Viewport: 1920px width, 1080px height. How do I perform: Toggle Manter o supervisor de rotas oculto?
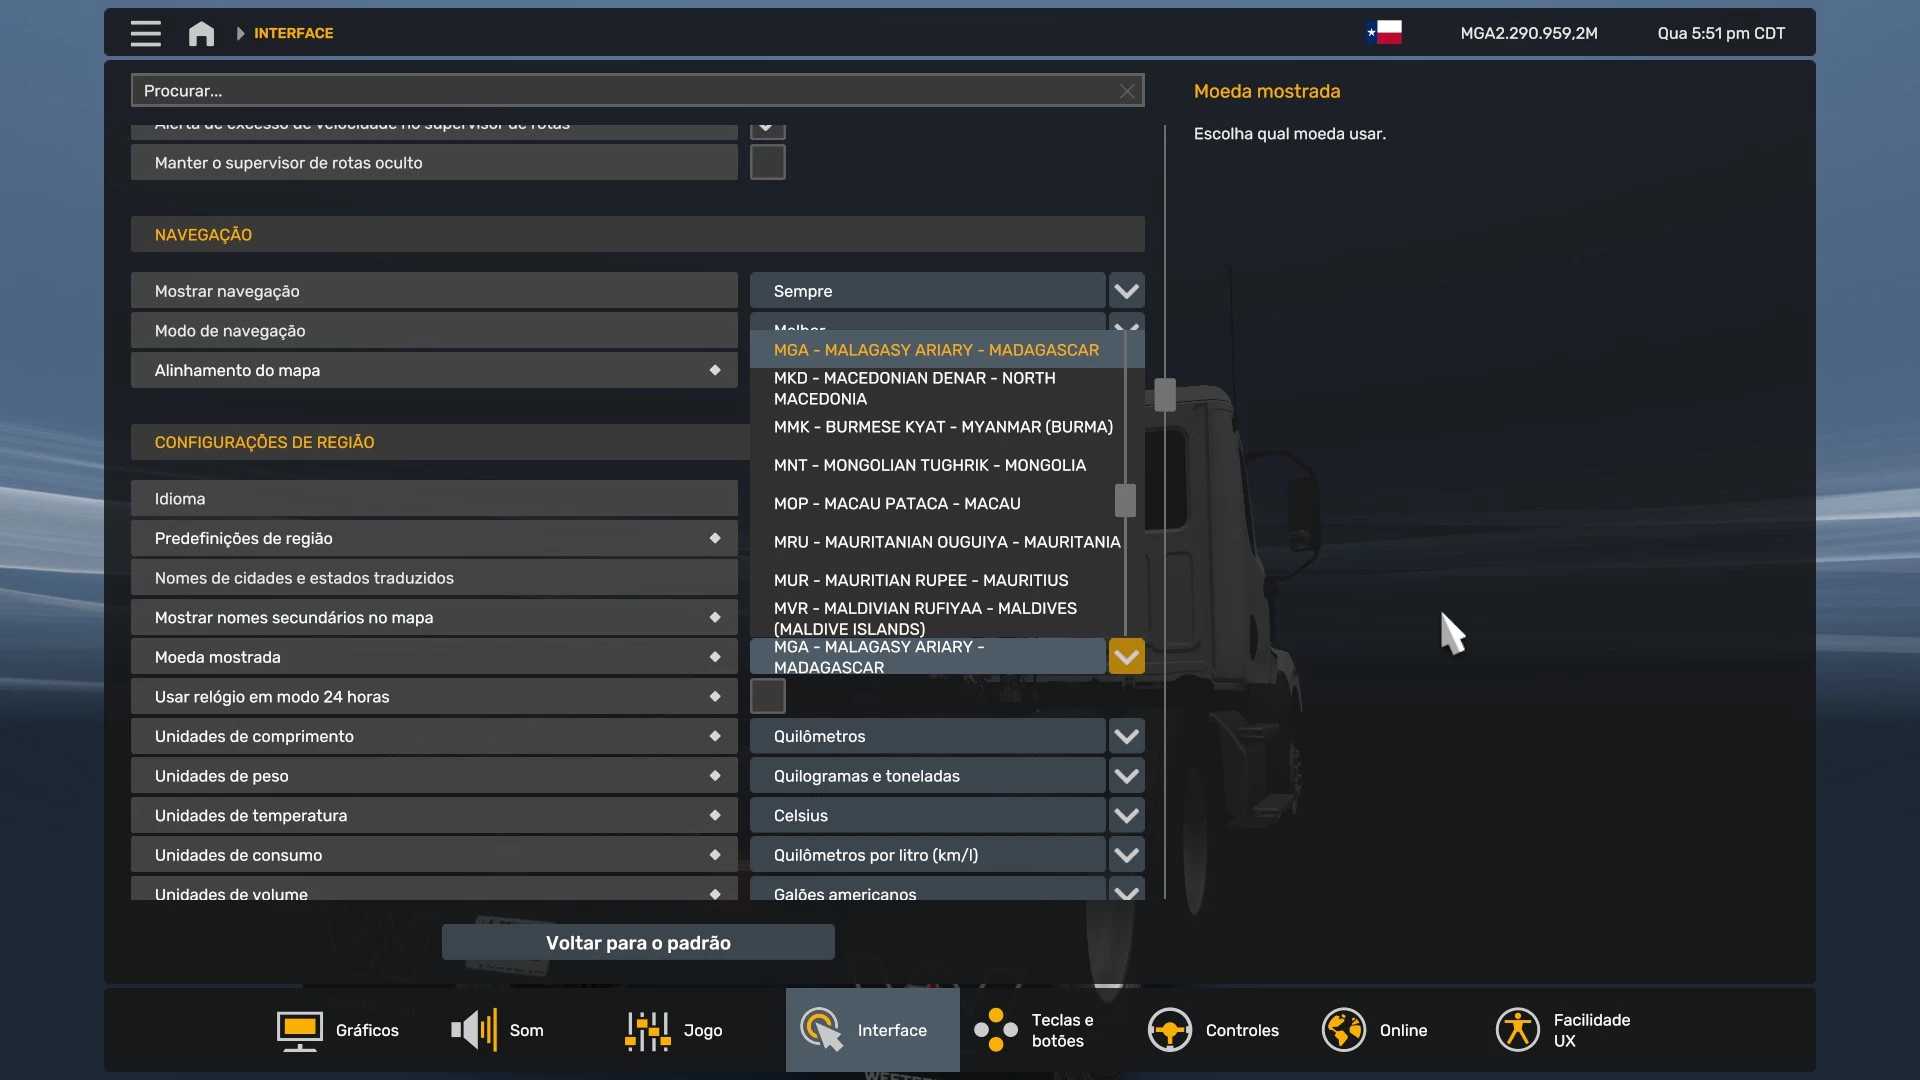767,162
